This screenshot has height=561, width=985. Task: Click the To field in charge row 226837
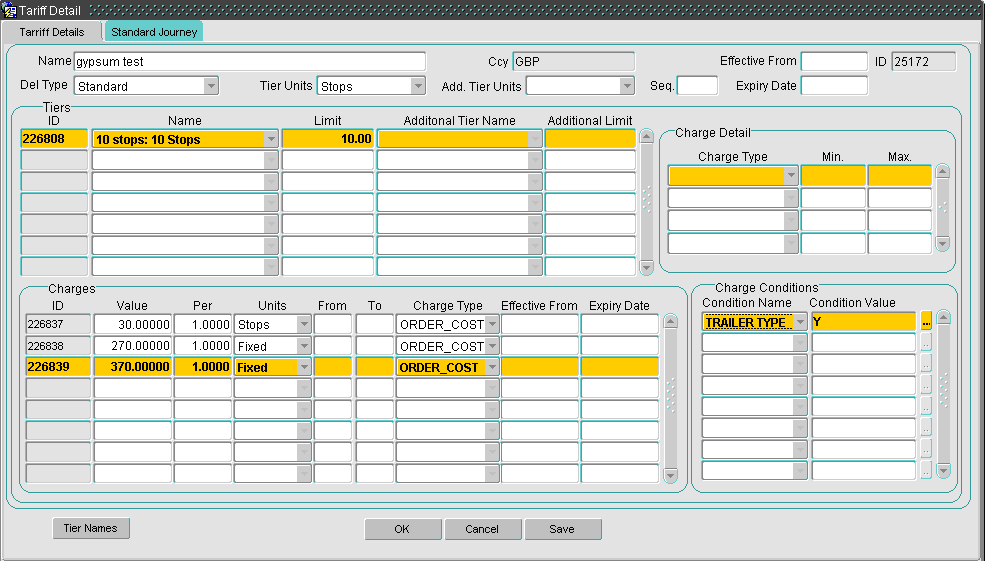pos(374,324)
